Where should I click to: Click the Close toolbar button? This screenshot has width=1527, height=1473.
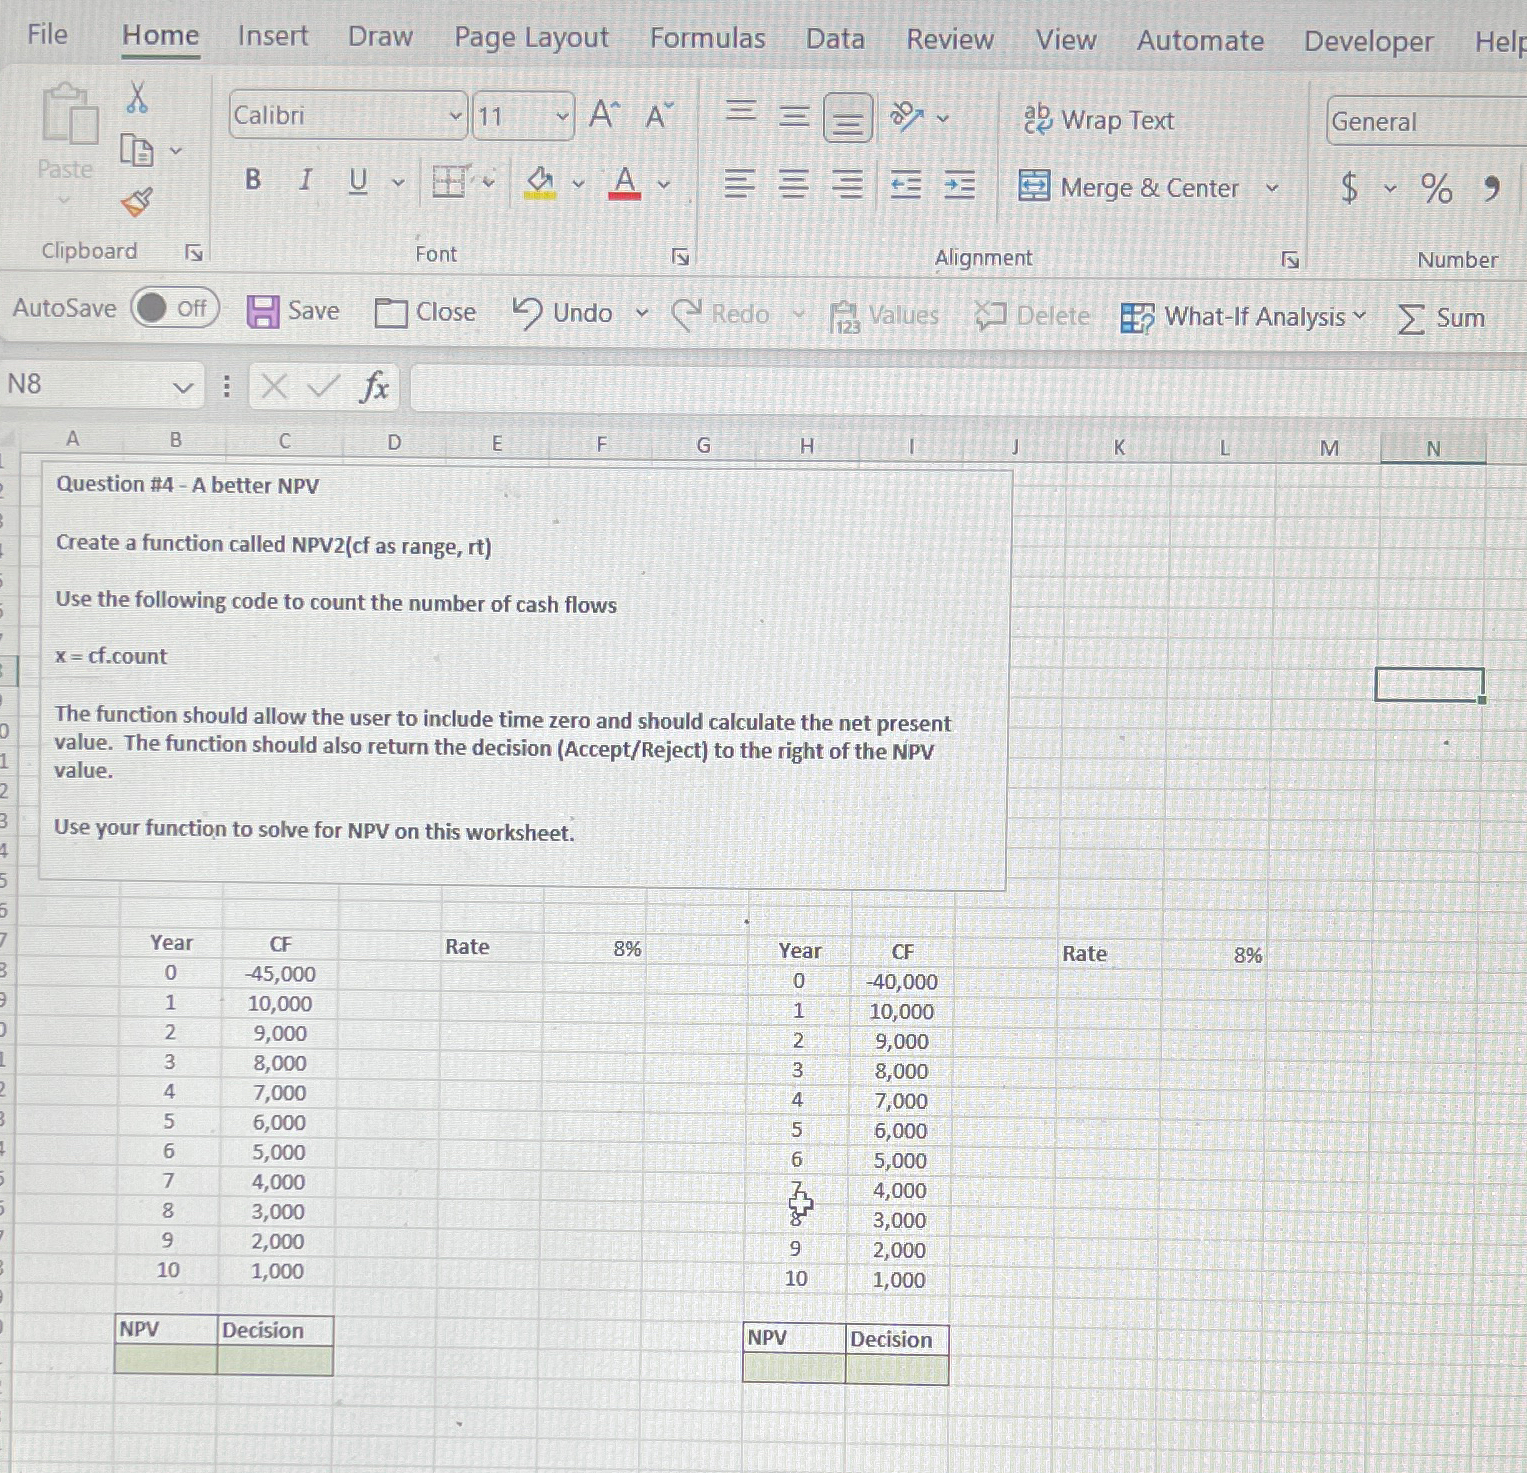(x=425, y=312)
